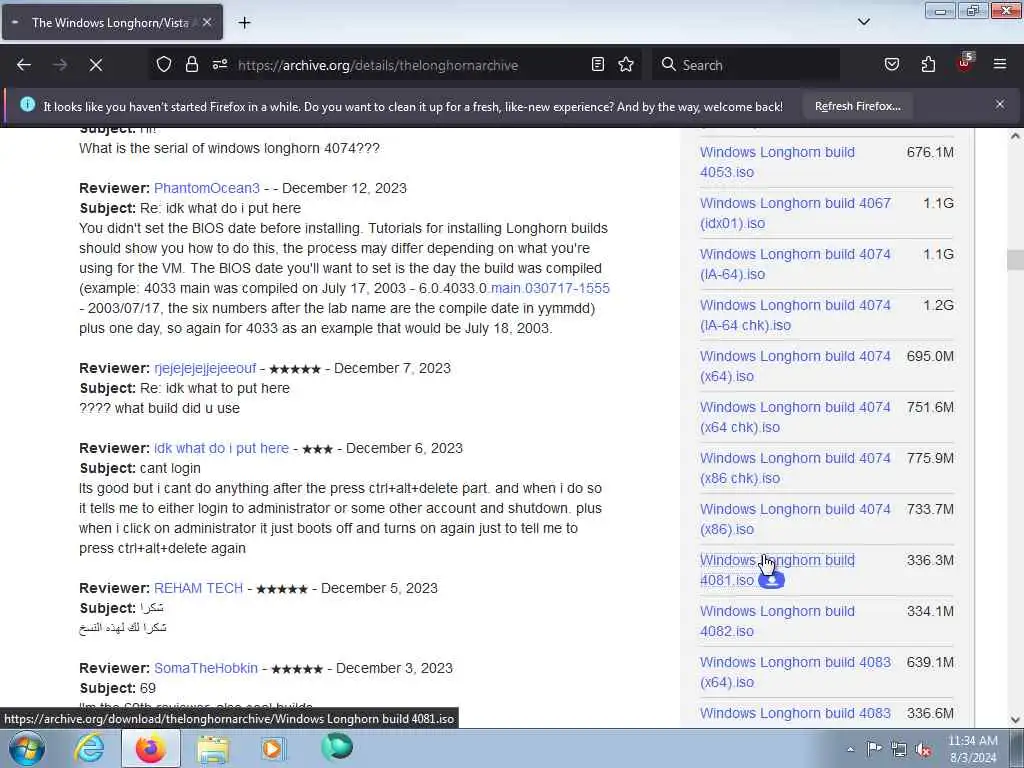1024x768 pixels.
Task: Open the Firefox hamburger menu
Action: coord(1000,65)
